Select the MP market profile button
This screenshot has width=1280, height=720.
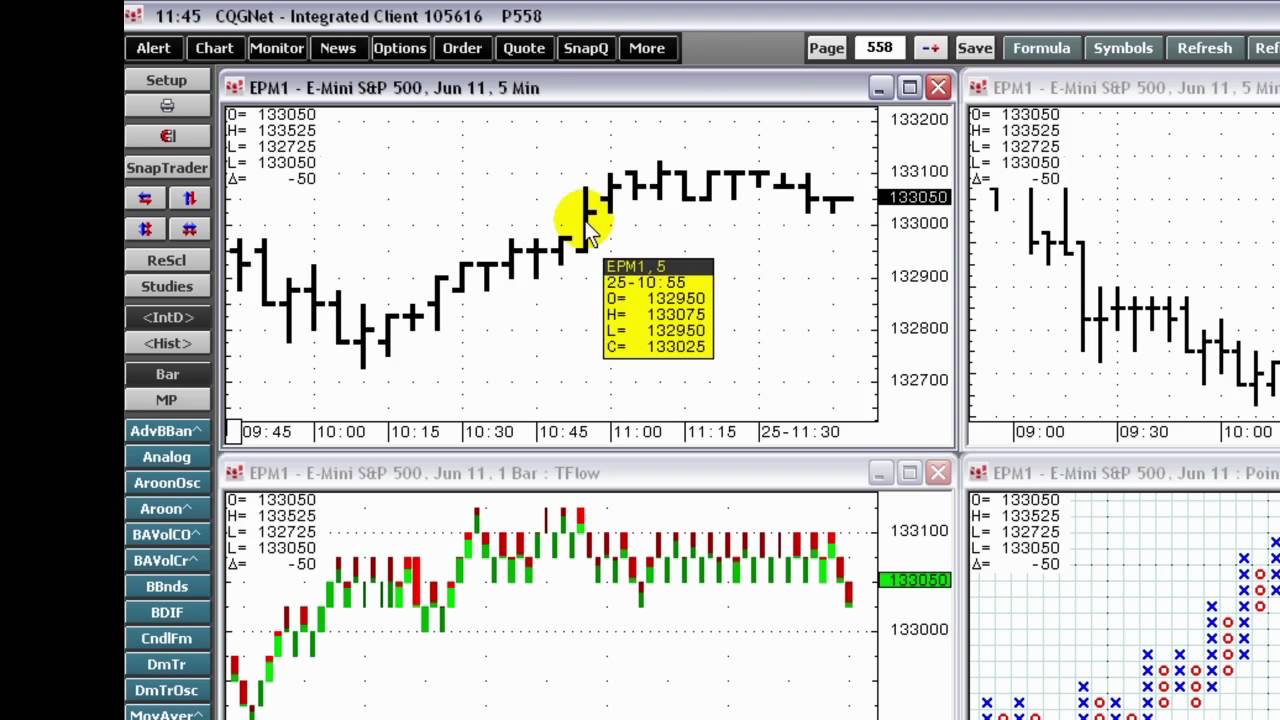[167, 400]
